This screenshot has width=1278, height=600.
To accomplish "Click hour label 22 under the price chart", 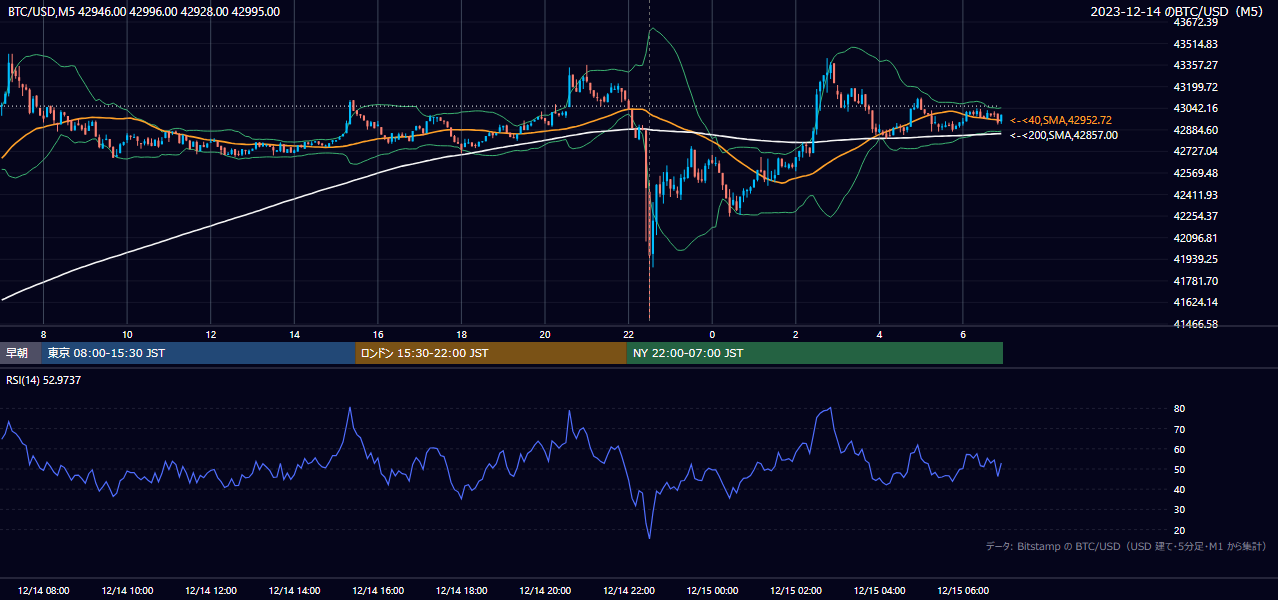I will 628,334.
